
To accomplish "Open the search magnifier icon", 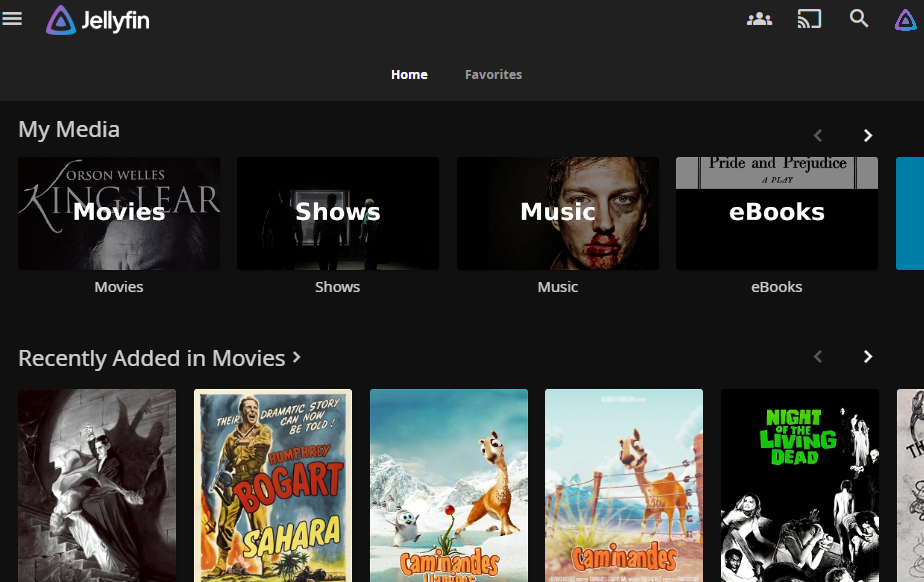I will pos(859,19).
